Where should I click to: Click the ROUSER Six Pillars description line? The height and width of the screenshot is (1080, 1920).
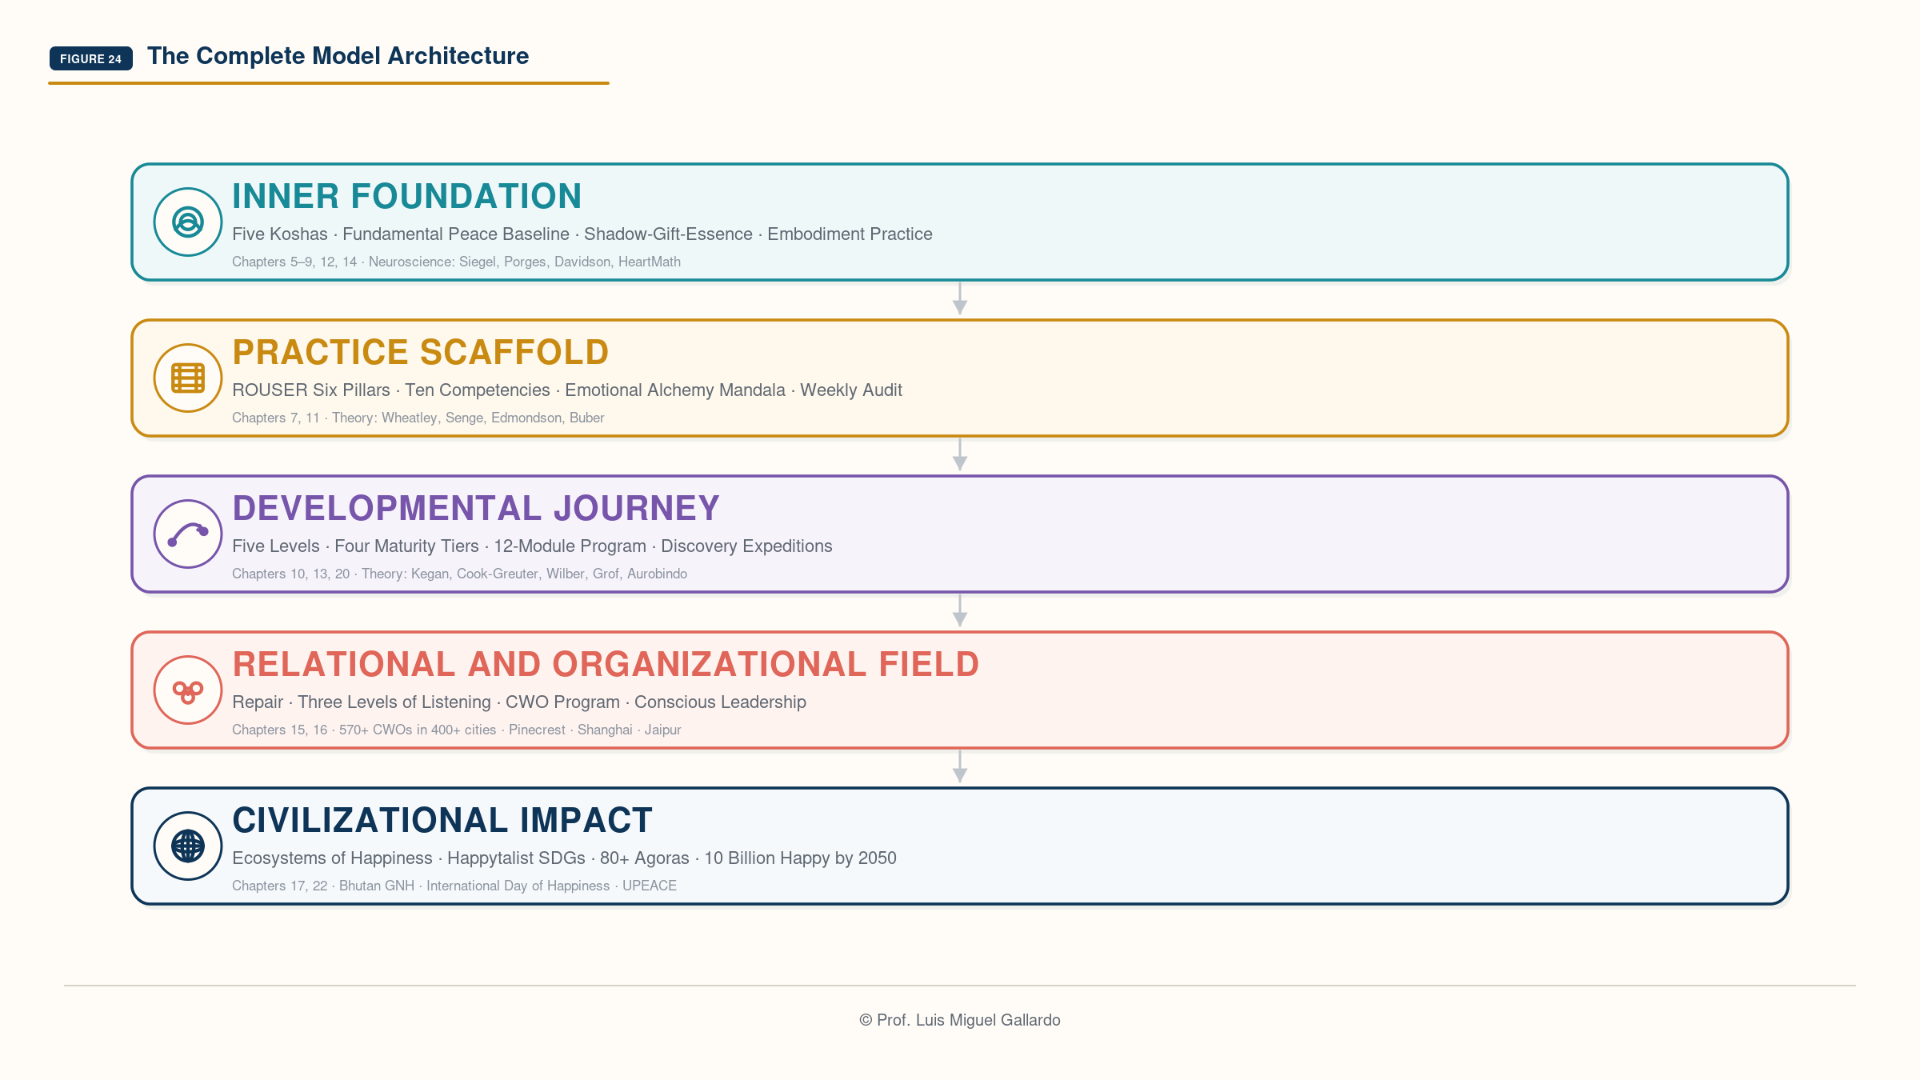(x=567, y=390)
